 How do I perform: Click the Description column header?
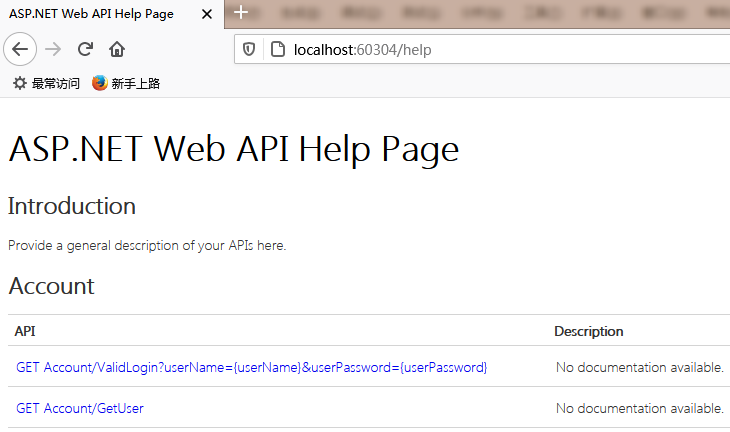tap(589, 331)
